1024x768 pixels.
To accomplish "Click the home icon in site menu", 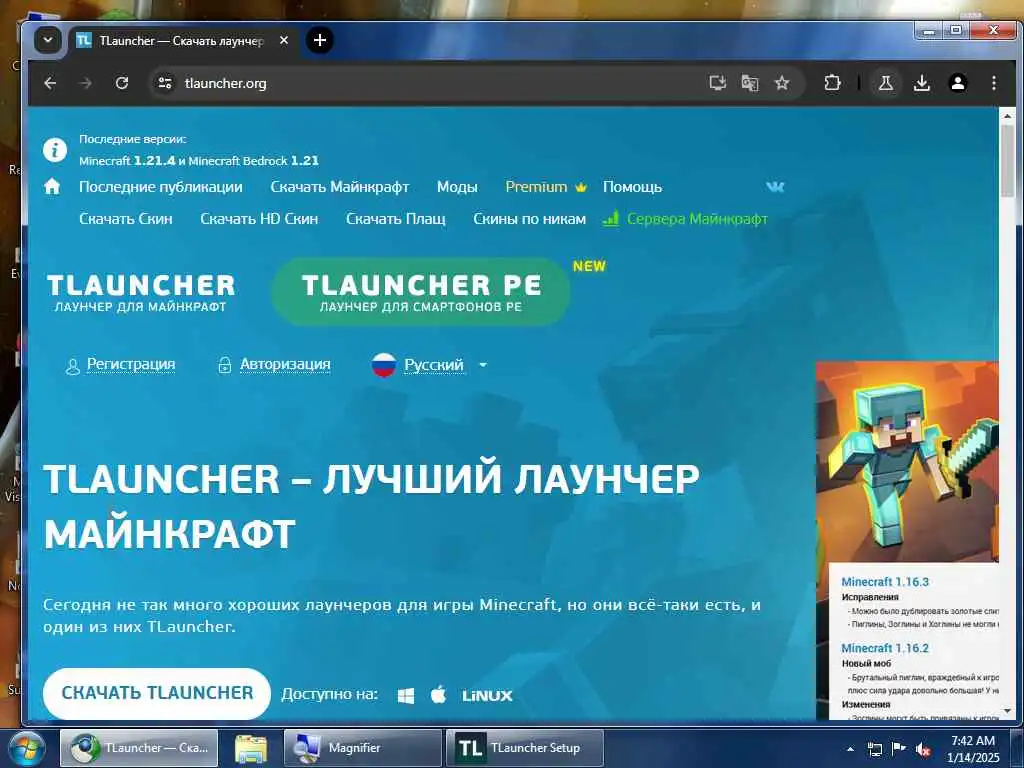I will (52, 187).
